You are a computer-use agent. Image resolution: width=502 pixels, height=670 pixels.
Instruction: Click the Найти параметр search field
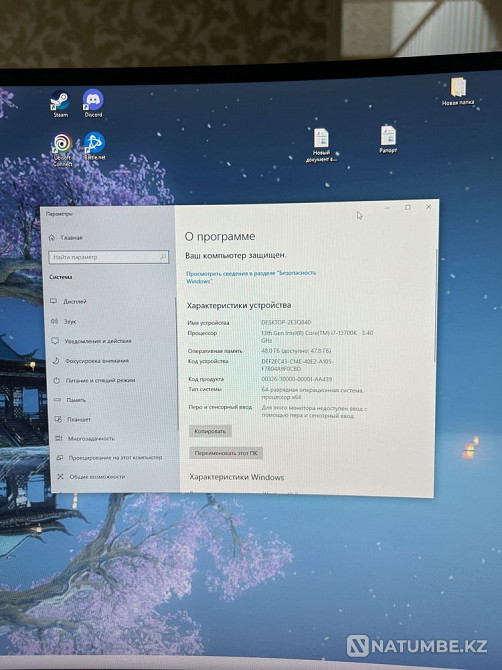click(x=109, y=257)
